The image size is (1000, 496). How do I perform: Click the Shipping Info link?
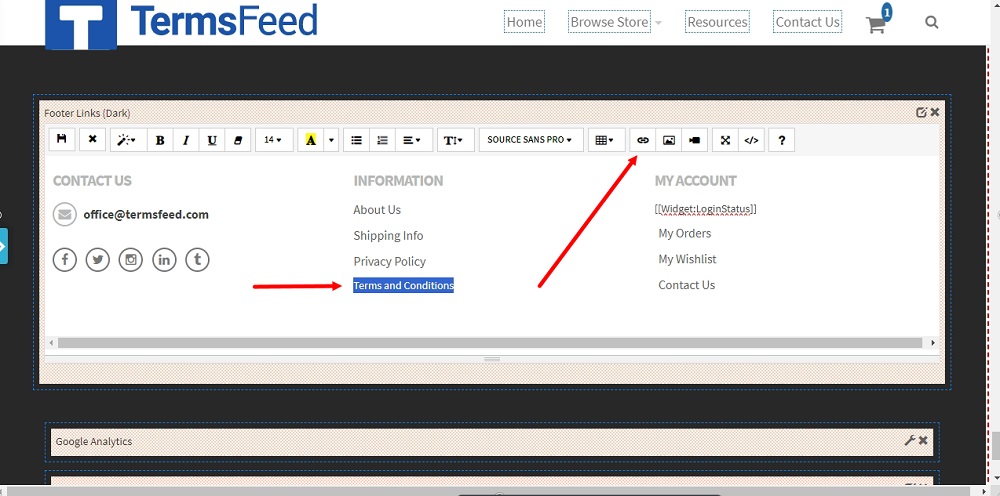(388, 235)
